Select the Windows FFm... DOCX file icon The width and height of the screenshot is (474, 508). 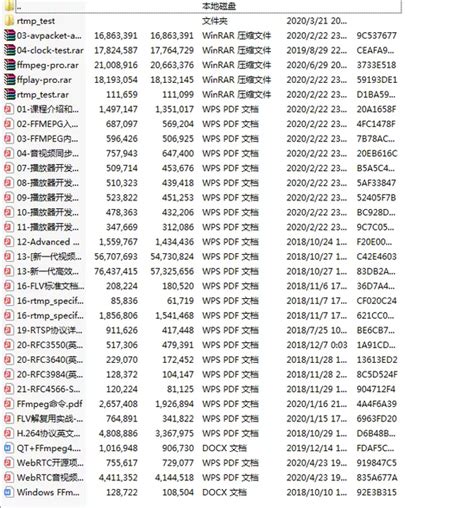pos(9,492)
